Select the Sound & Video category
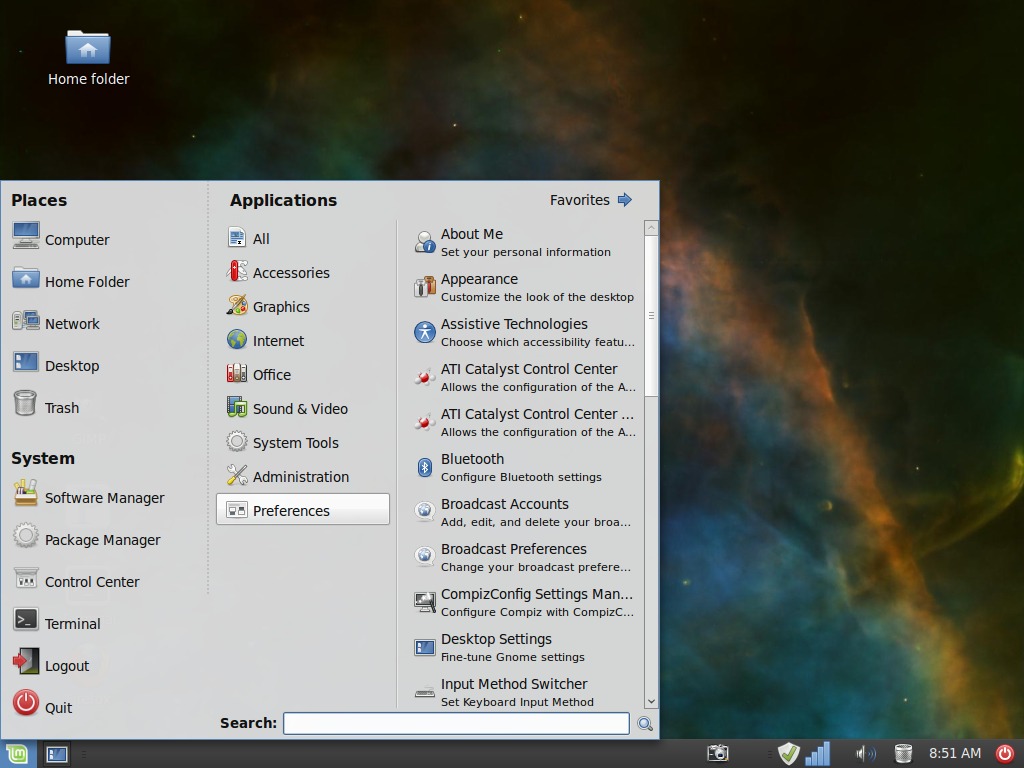 click(x=302, y=408)
